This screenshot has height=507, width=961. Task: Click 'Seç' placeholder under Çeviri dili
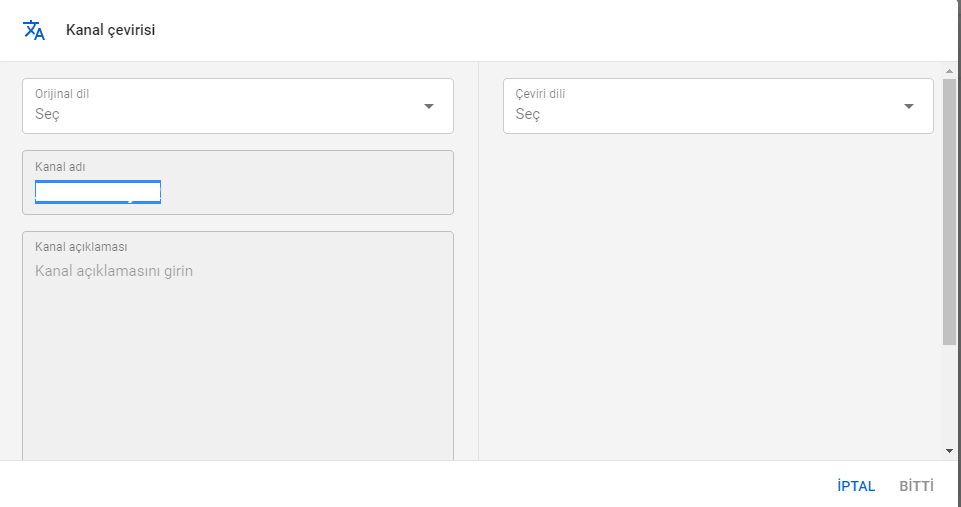pyautogui.click(x=528, y=114)
